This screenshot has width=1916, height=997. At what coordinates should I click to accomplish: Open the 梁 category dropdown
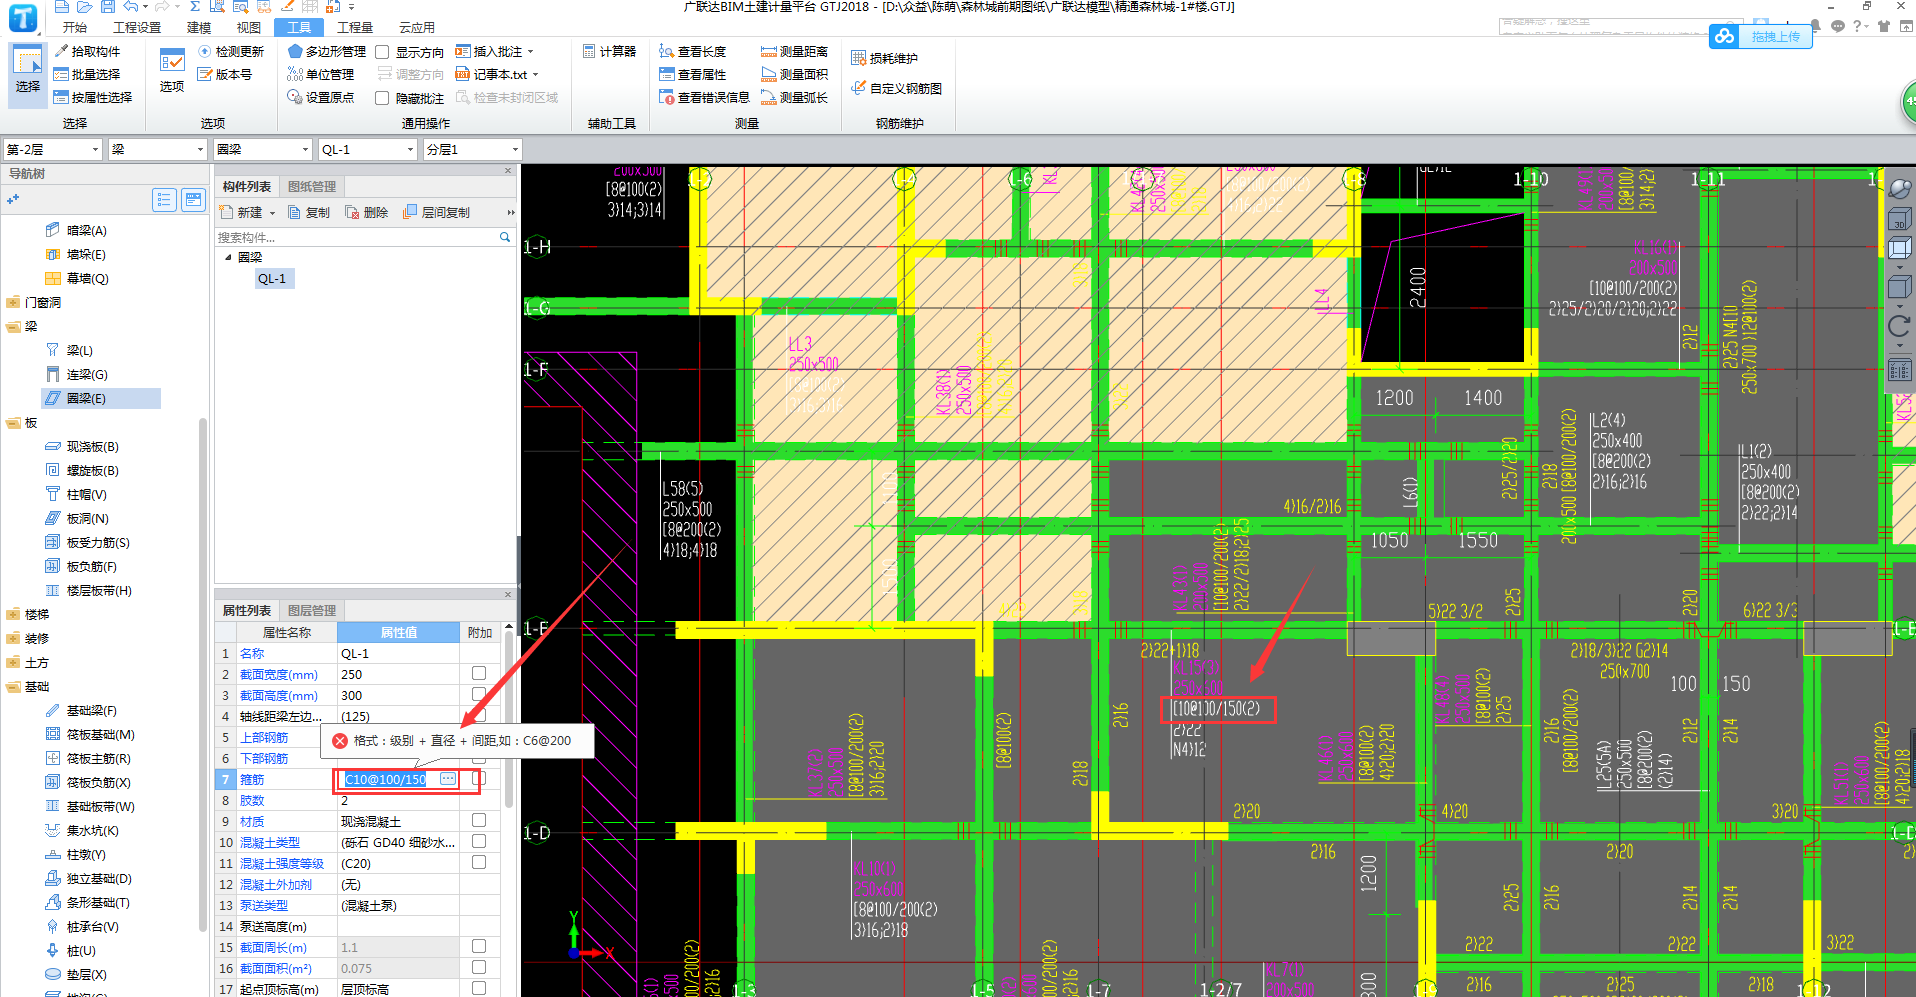158,149
